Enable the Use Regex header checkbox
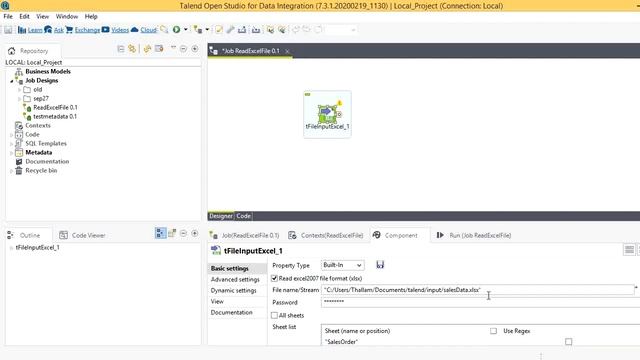The height and width of the screenshot is (360, 640). coord(493,331)
